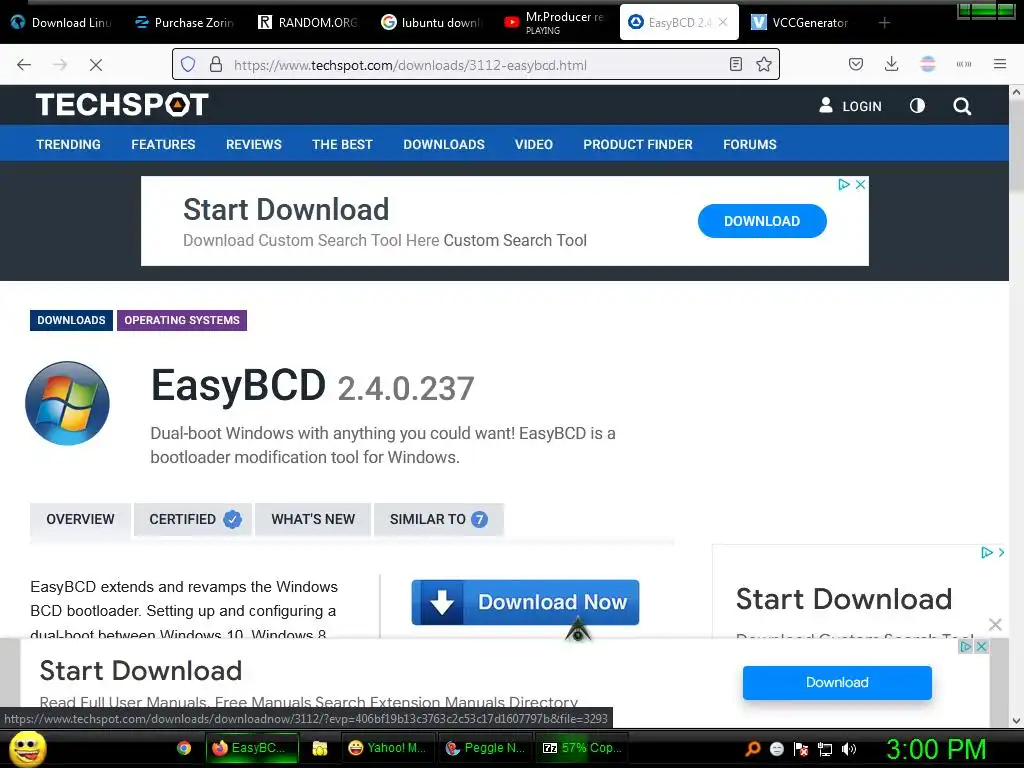Switch to Purchase Zorin tab
The image size is (1024, 768).
[184, 22]
